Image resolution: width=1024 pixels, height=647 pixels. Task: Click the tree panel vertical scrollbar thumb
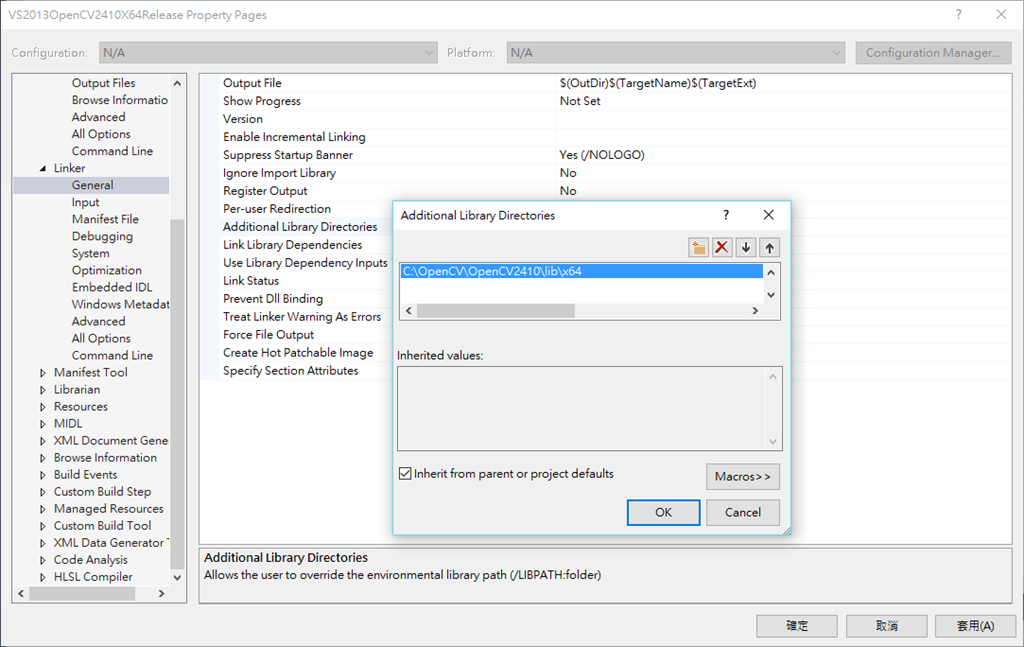[177, 394]
